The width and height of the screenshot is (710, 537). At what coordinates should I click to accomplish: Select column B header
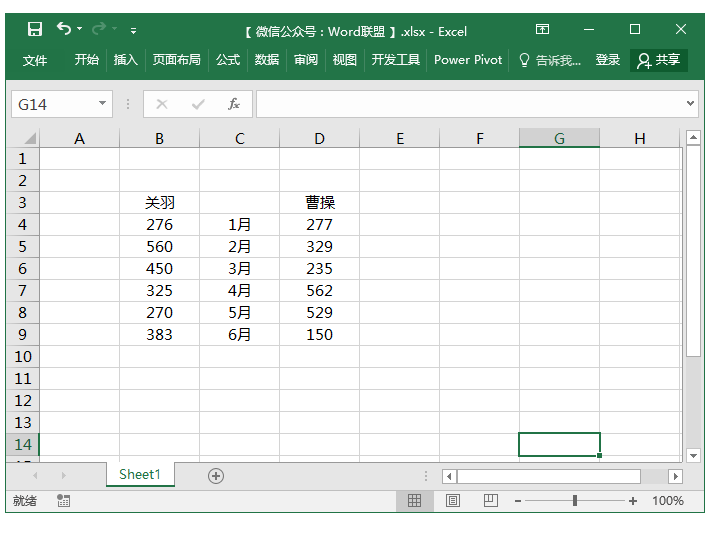[x=159, y=138]
